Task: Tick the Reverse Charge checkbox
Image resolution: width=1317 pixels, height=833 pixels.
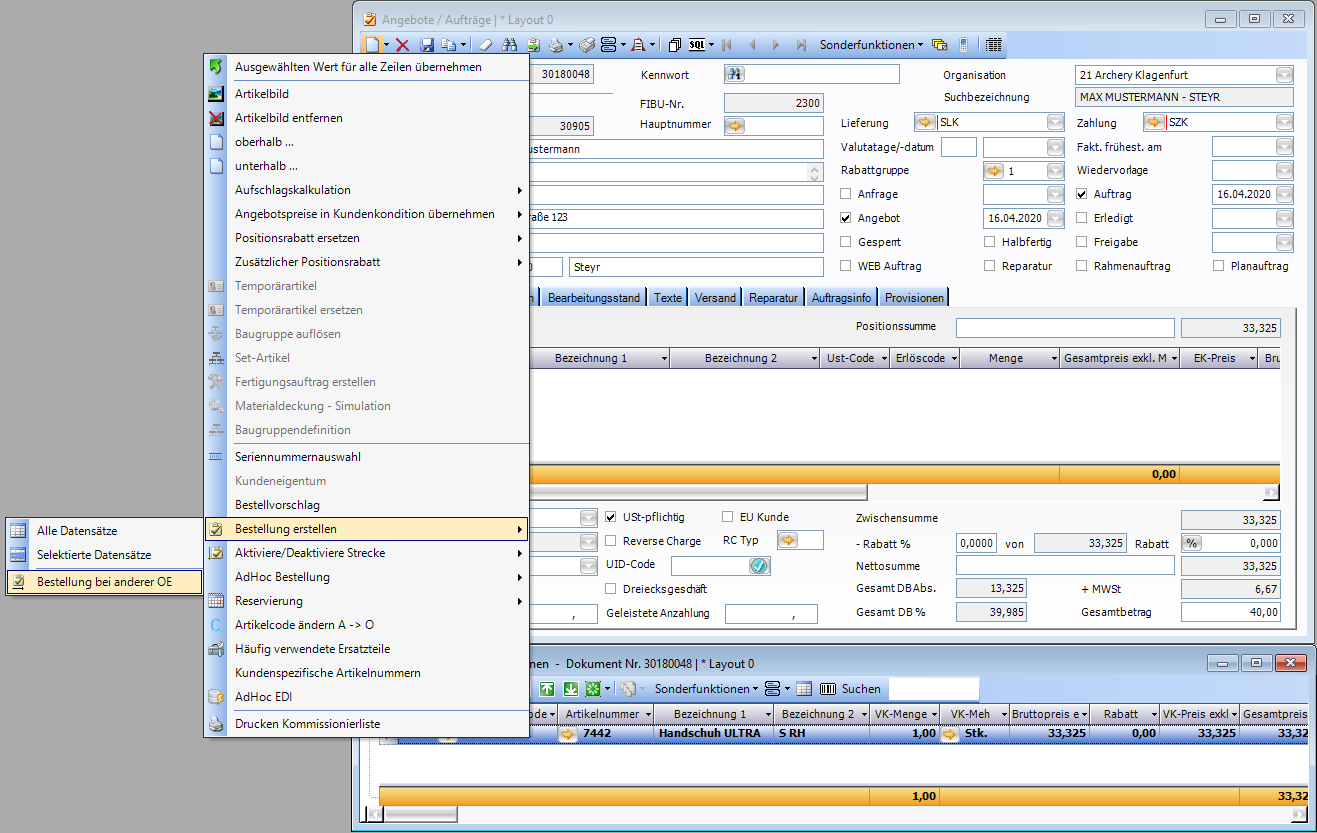Action: click(612, 541)
